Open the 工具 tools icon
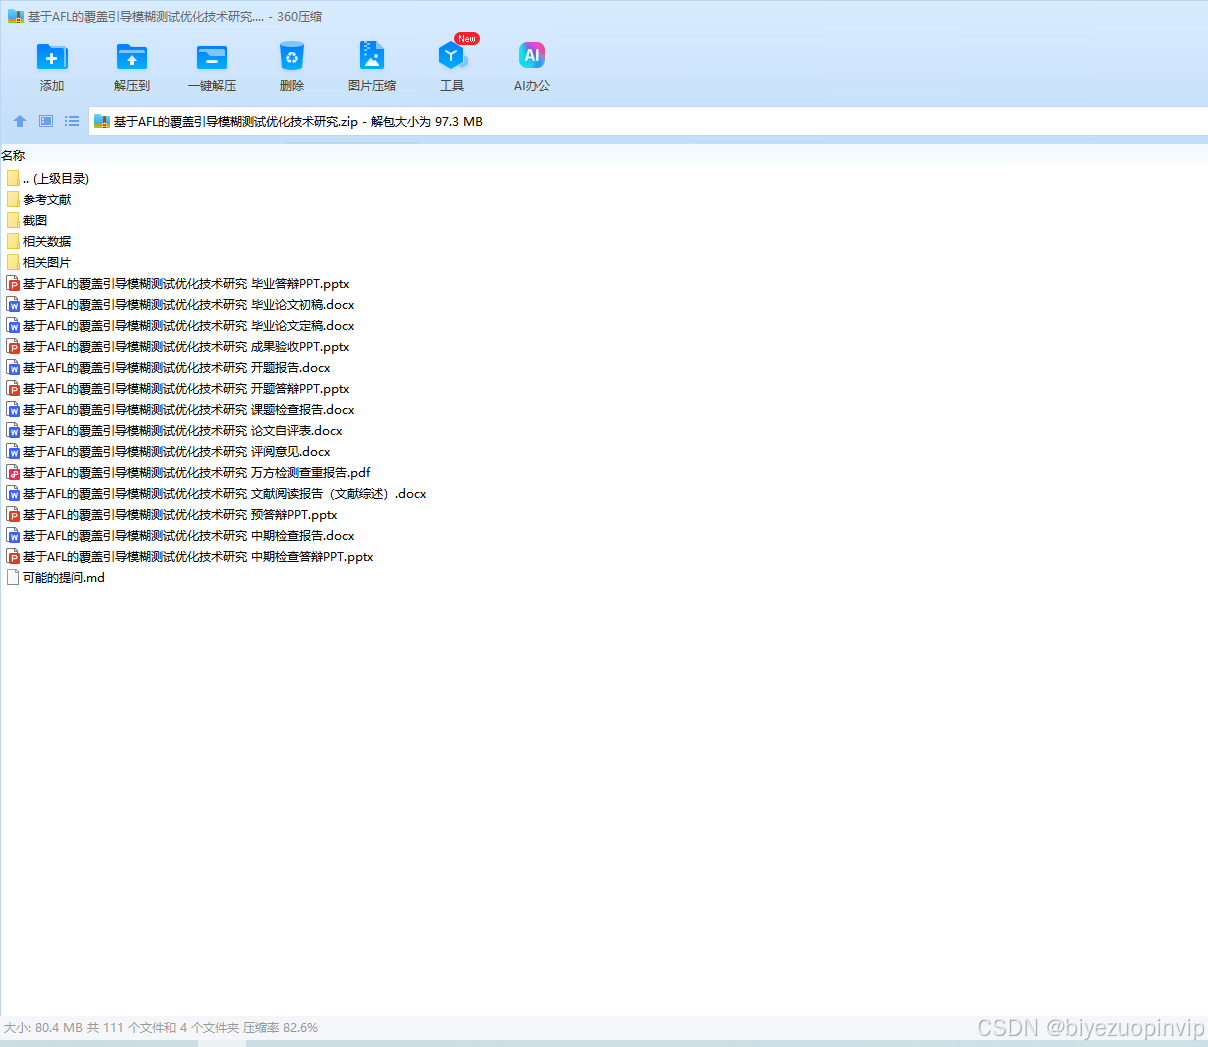The width and height of the screenshot is (1208, 1047). 452,55
